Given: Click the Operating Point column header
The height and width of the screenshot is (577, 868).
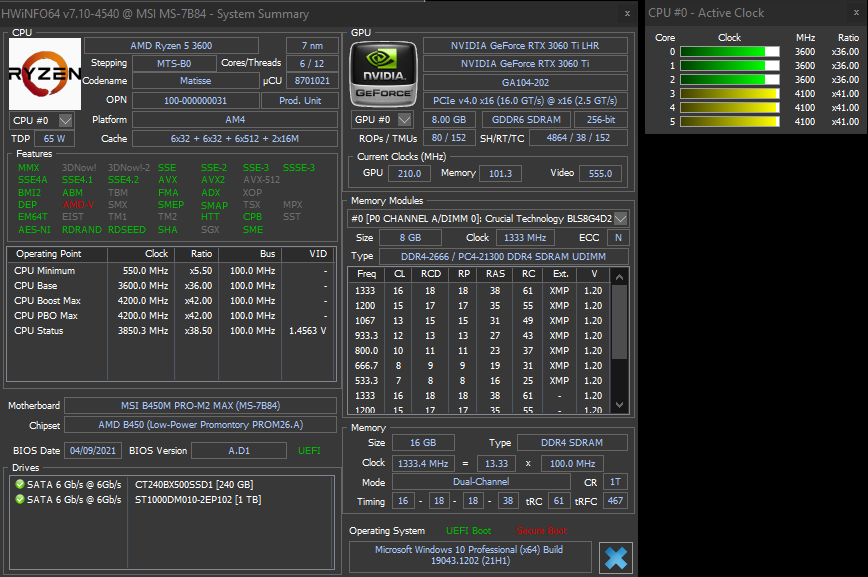Looking at the screenshot, I should pyautogui.click(x=57, y=254).
